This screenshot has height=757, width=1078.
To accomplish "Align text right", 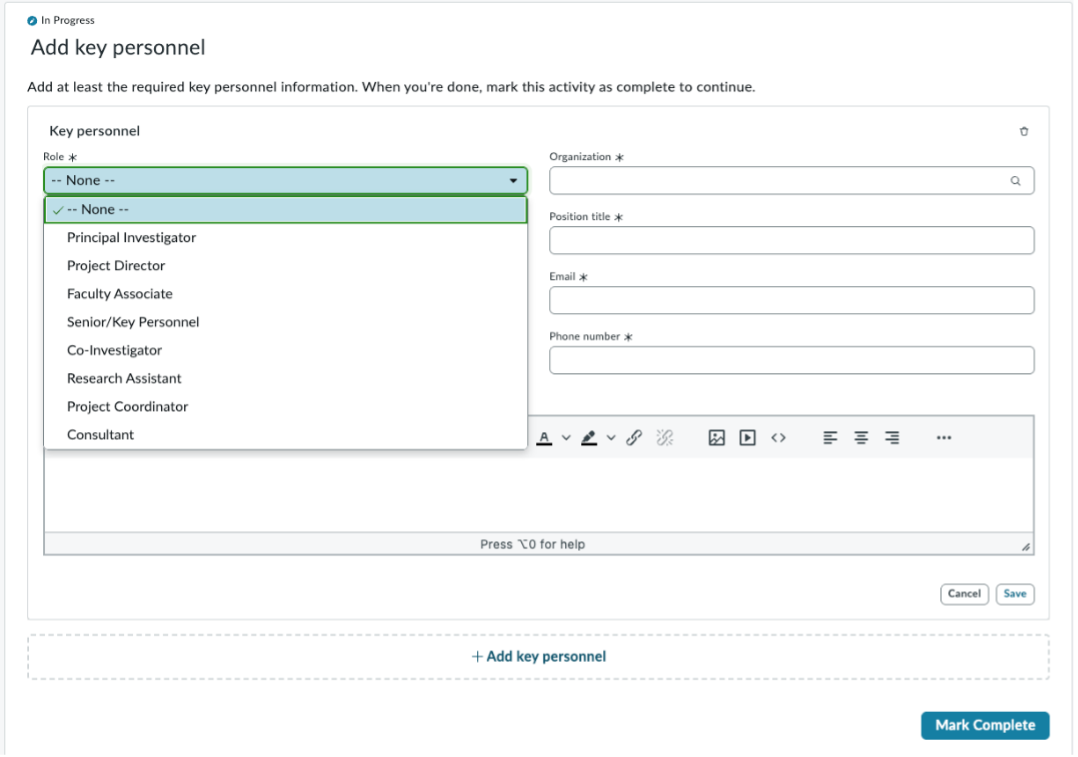I will pyautogui.click(x=892, y=438).
